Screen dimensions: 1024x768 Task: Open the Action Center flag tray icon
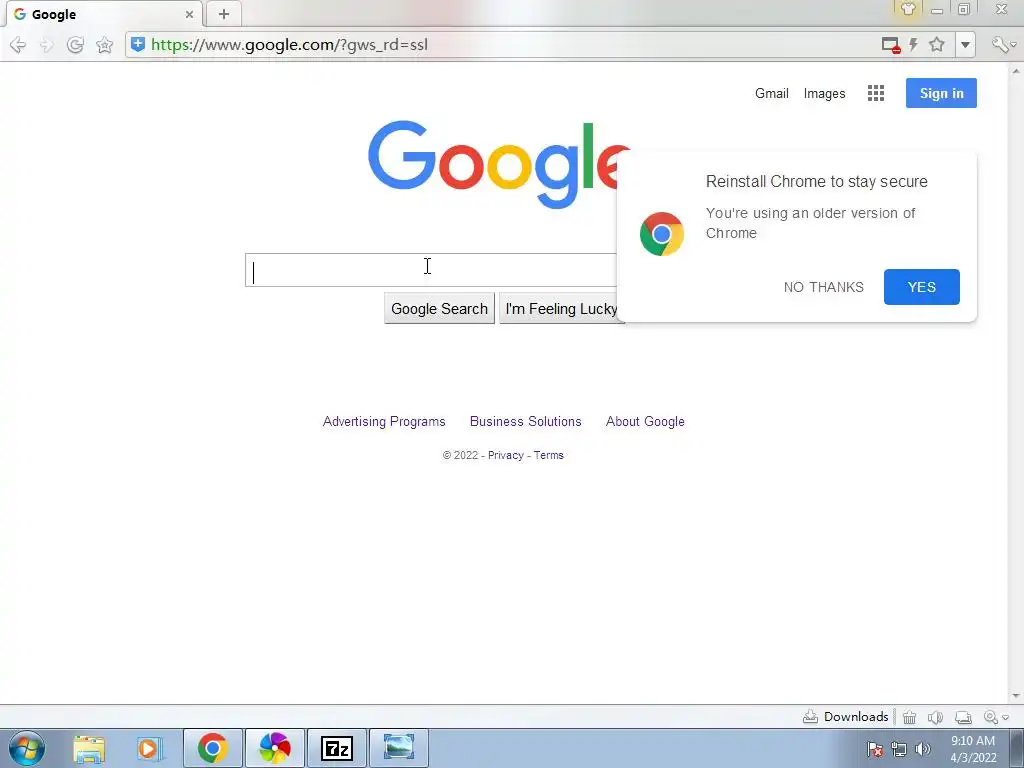[874, 749]
